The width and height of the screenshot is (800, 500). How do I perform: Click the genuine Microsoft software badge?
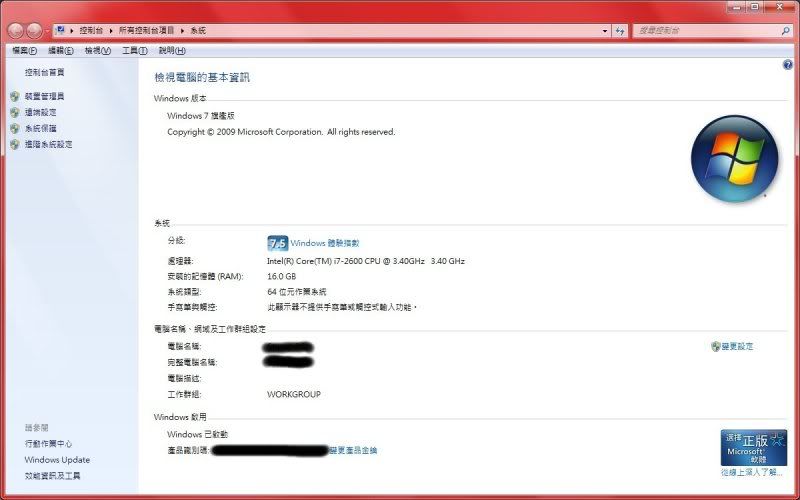(x=753, y=447)
